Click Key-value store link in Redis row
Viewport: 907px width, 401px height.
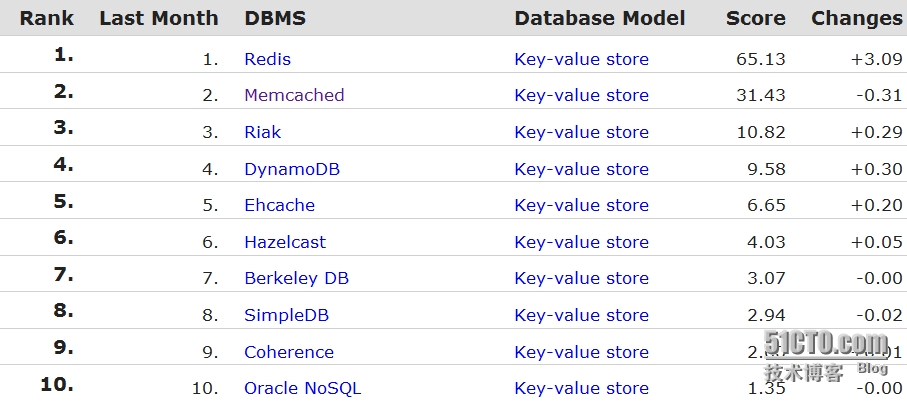(581, 59)
